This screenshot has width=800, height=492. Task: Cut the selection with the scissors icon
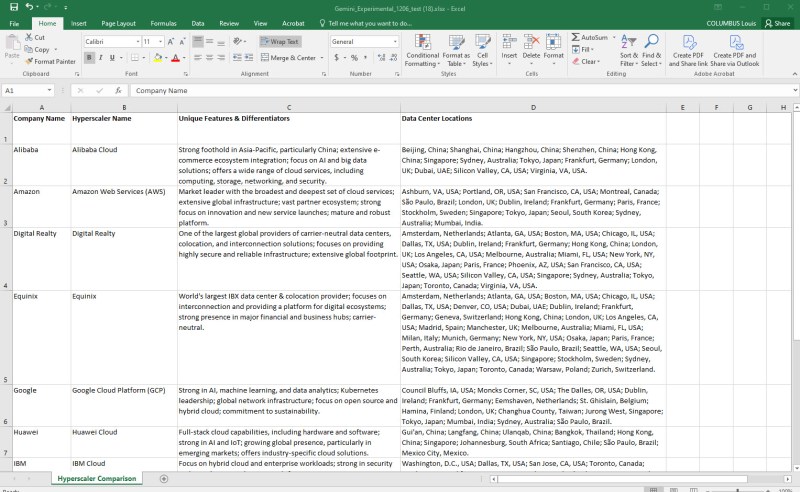coord(29,37)
